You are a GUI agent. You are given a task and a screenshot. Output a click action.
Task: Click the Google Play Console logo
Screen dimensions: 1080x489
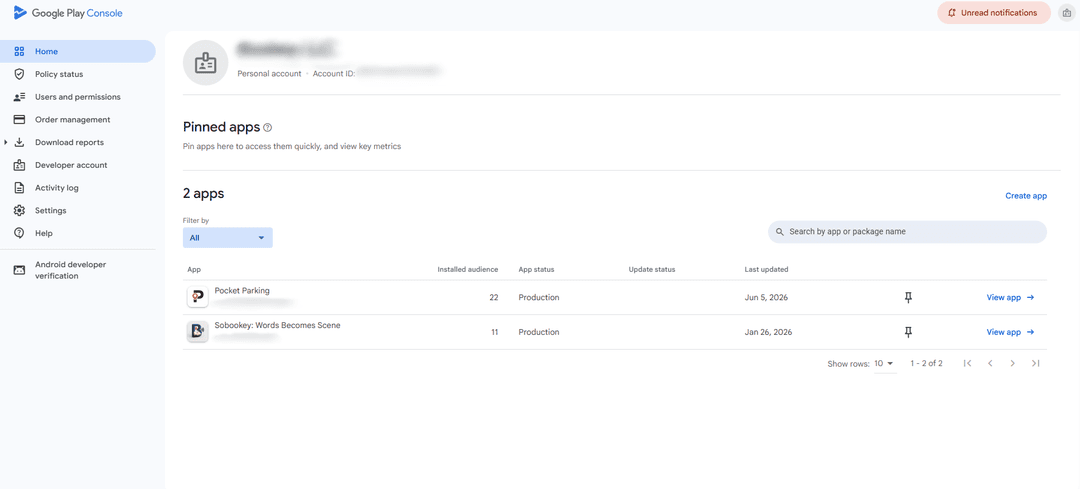[68, 13]
